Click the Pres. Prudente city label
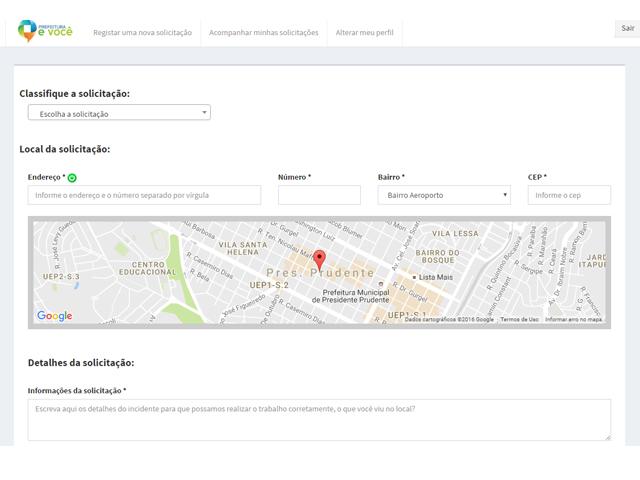The height and width of the screenshot is (480, 640). 320,273
